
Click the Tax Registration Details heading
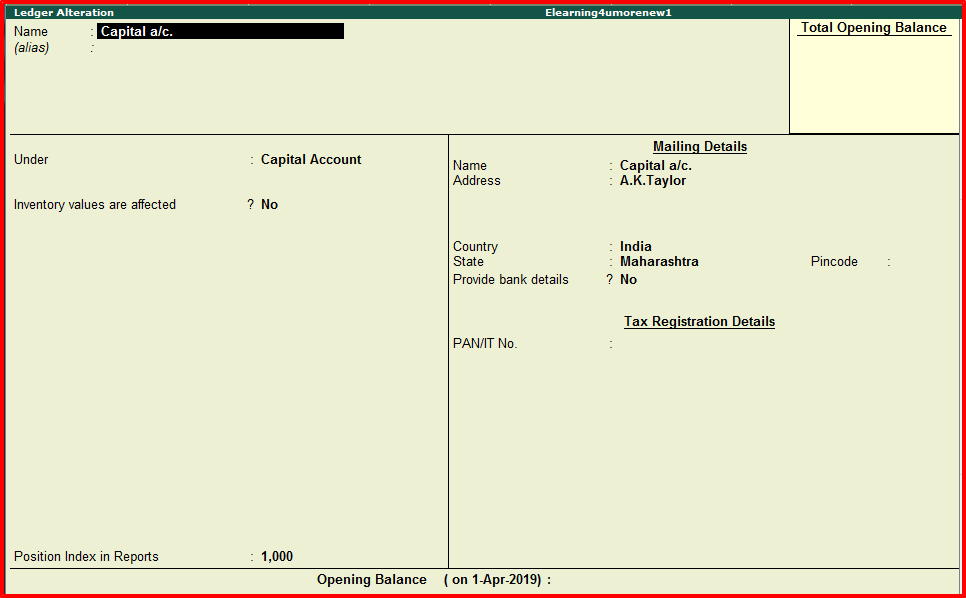699,321
